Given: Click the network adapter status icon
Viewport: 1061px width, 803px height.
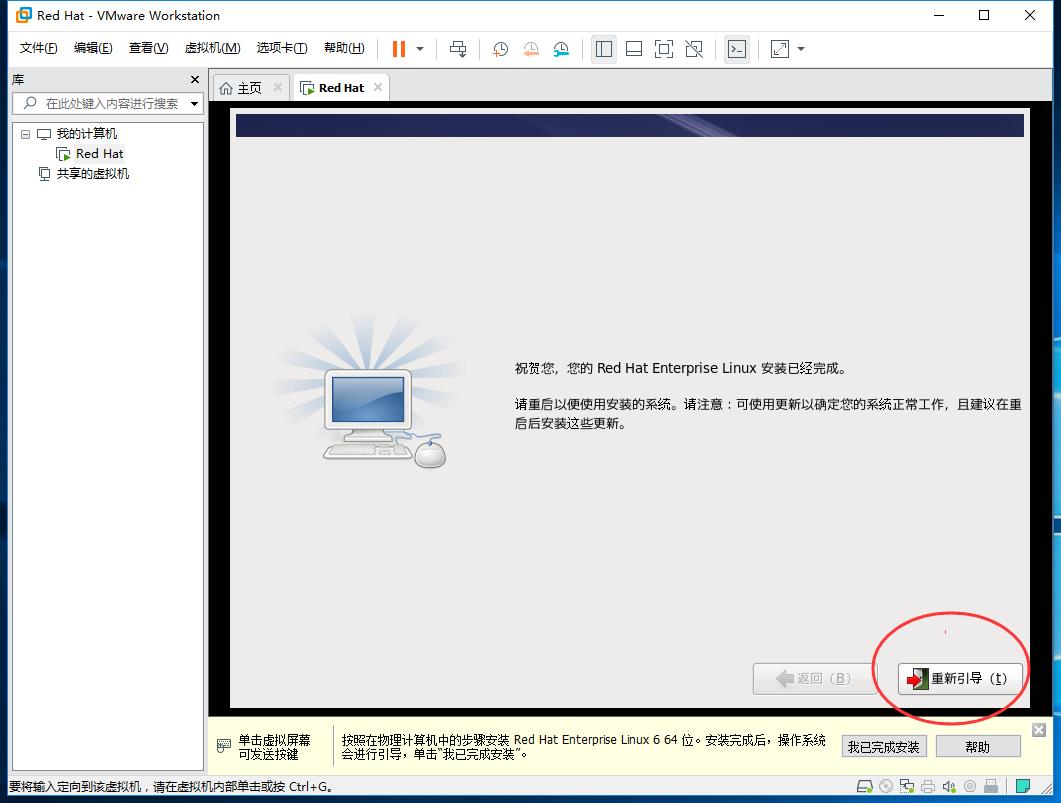Looking at the screenshot, I should (907, 786).
